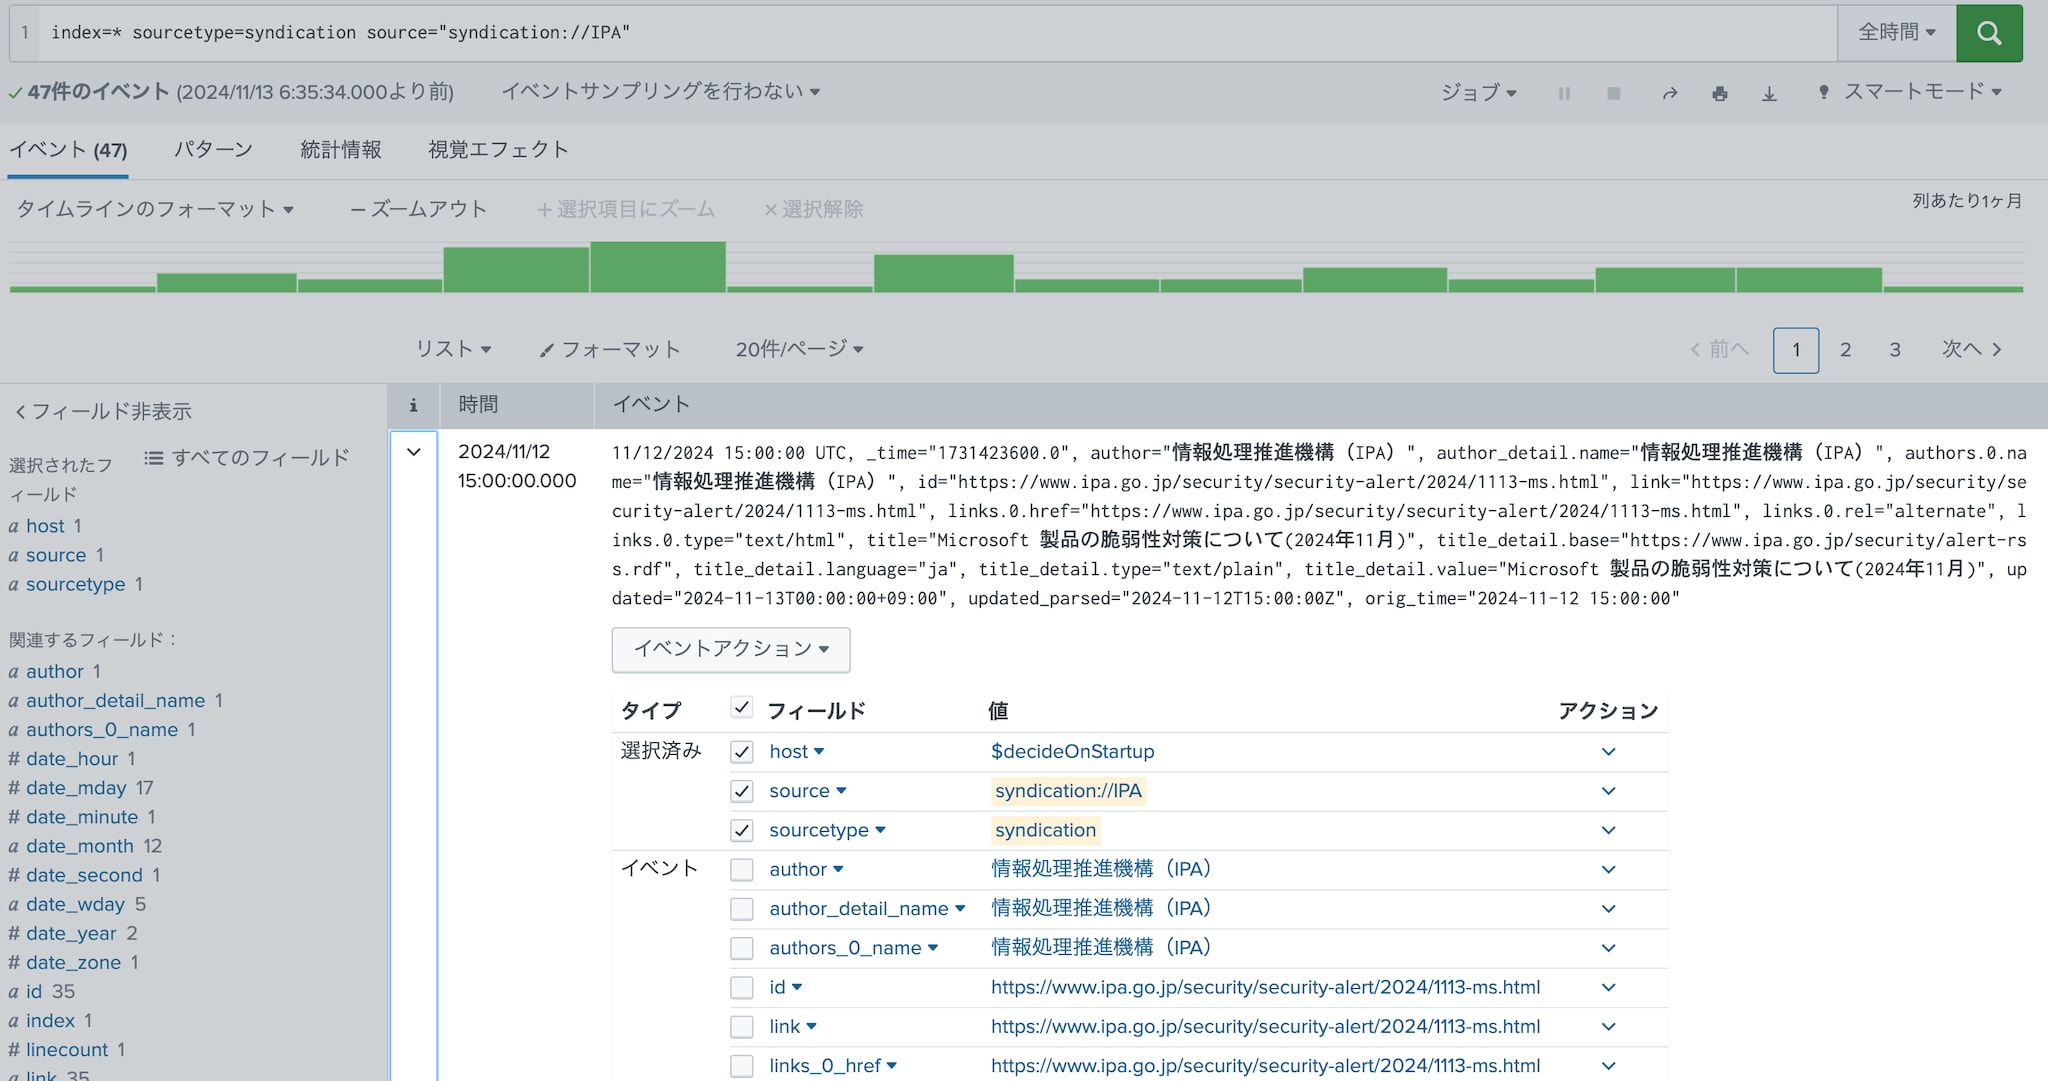Switch to the パターン tab
Image resolution: width=2048 pixels, height=1081 pixels.
(213, 150)
